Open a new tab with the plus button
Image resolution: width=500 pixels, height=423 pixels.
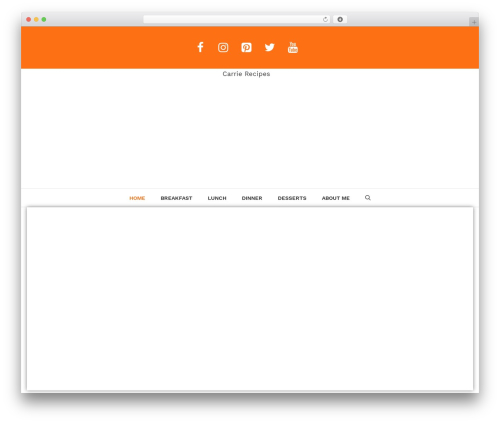(474, 22)
